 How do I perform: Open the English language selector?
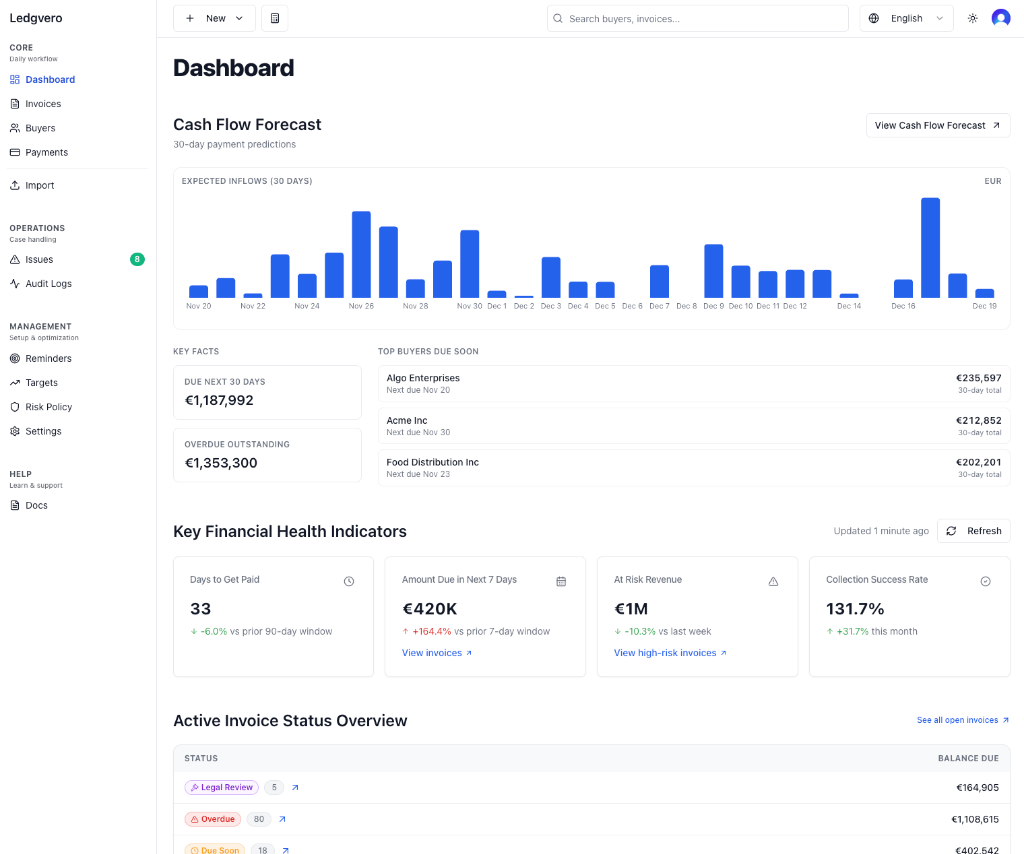(906, 17)
